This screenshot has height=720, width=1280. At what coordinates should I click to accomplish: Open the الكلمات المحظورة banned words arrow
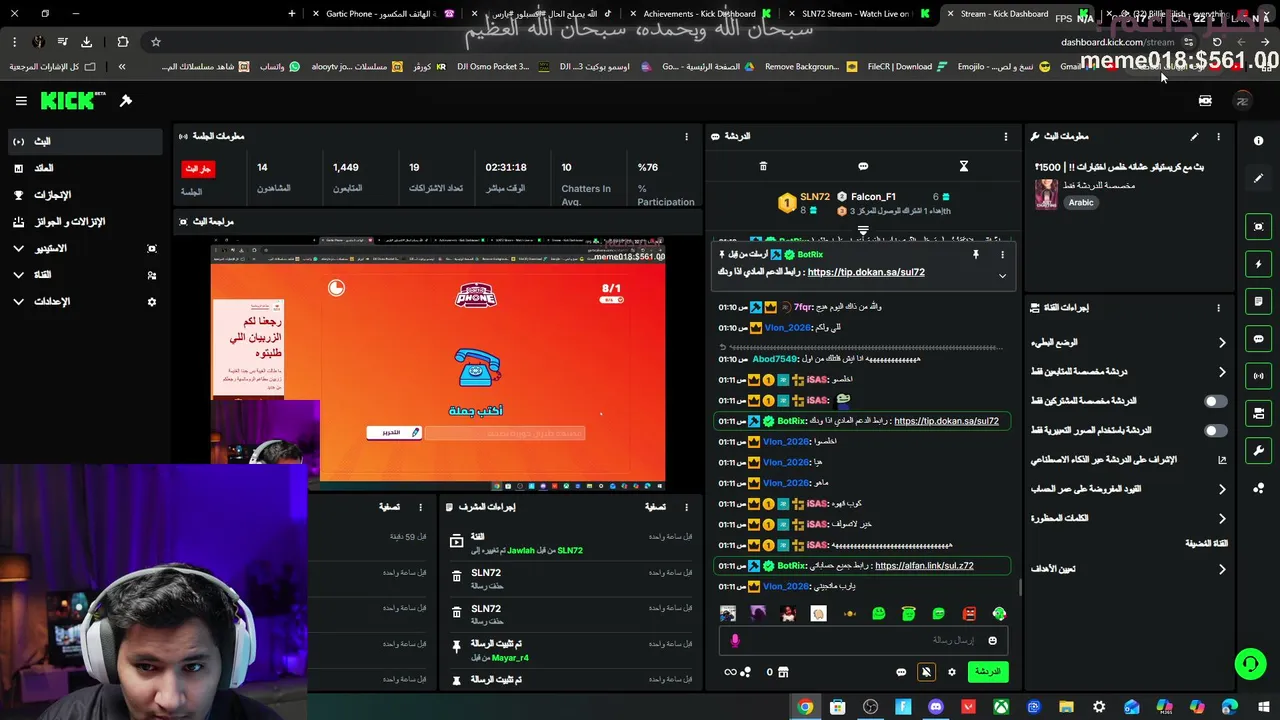(1222, 518)
